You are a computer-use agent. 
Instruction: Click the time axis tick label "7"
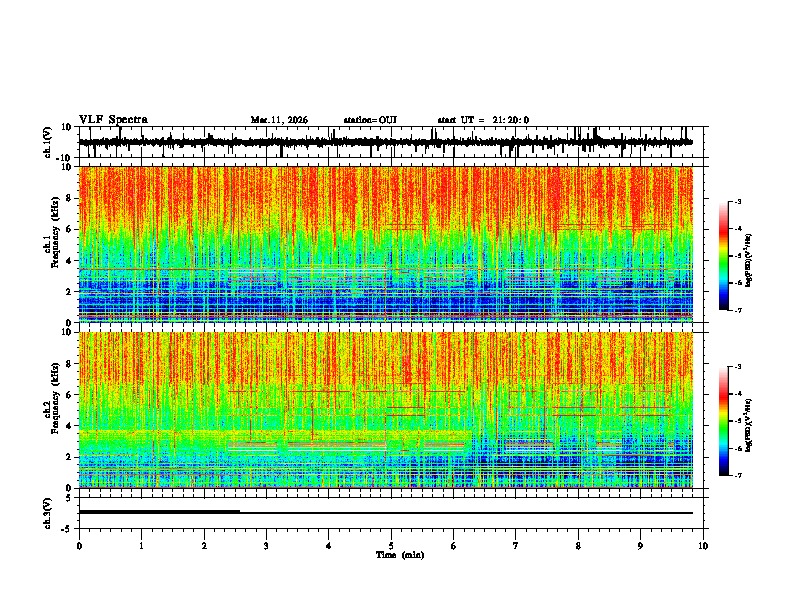(516, 546)
